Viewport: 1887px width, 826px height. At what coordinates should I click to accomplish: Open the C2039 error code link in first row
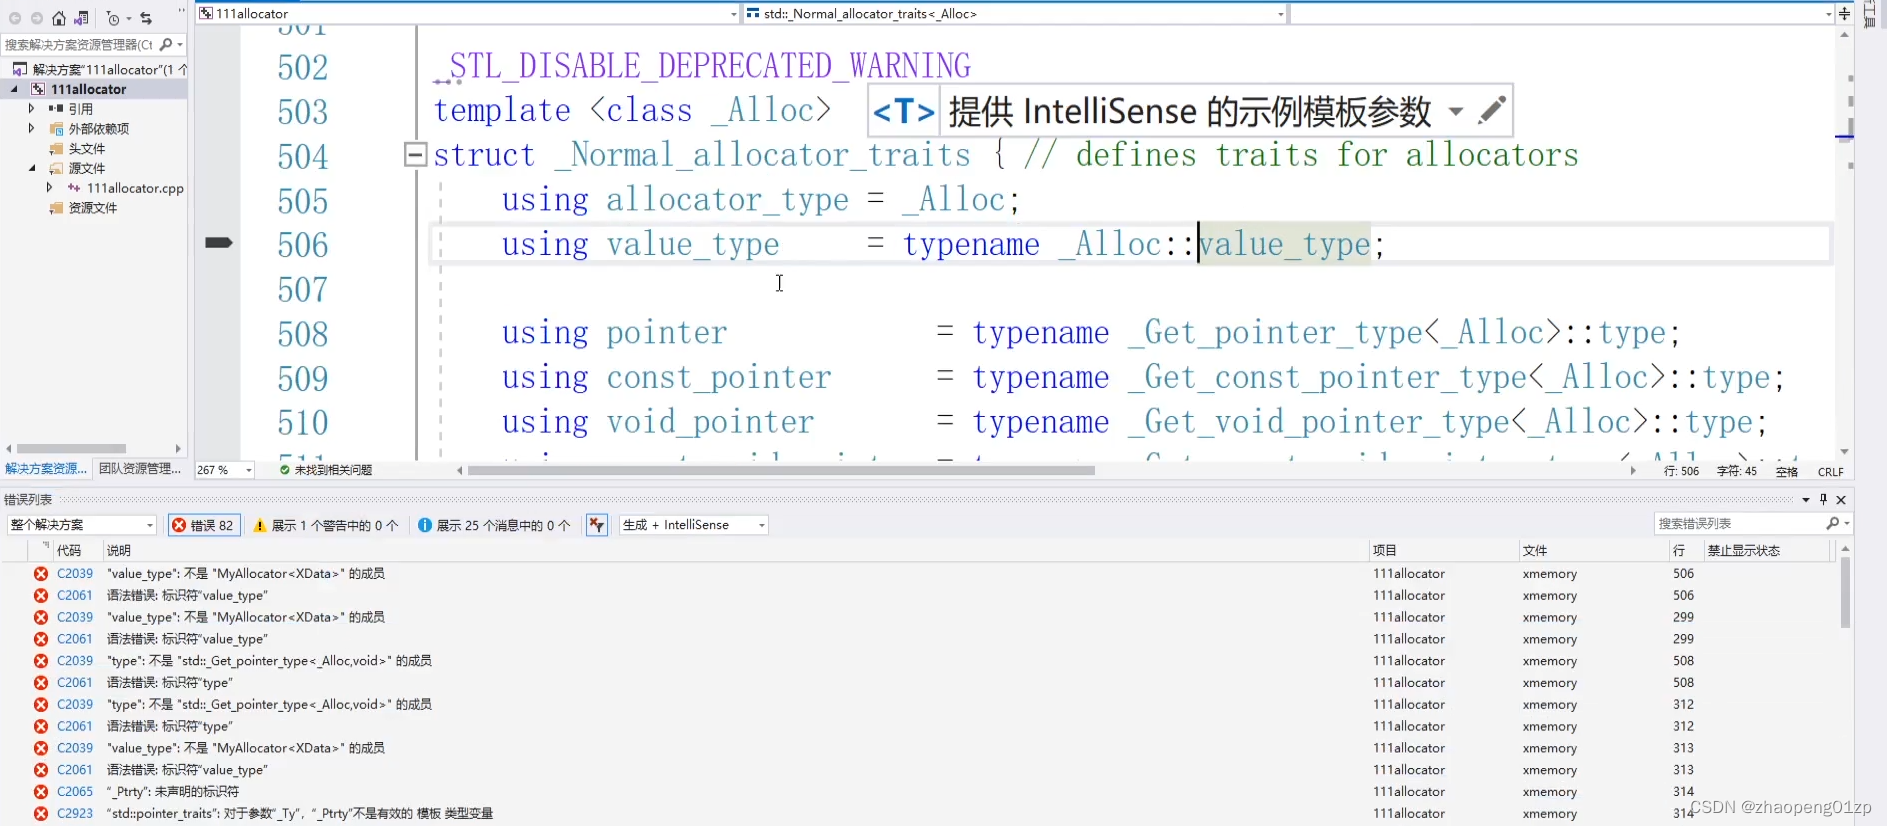click(75, 573)
